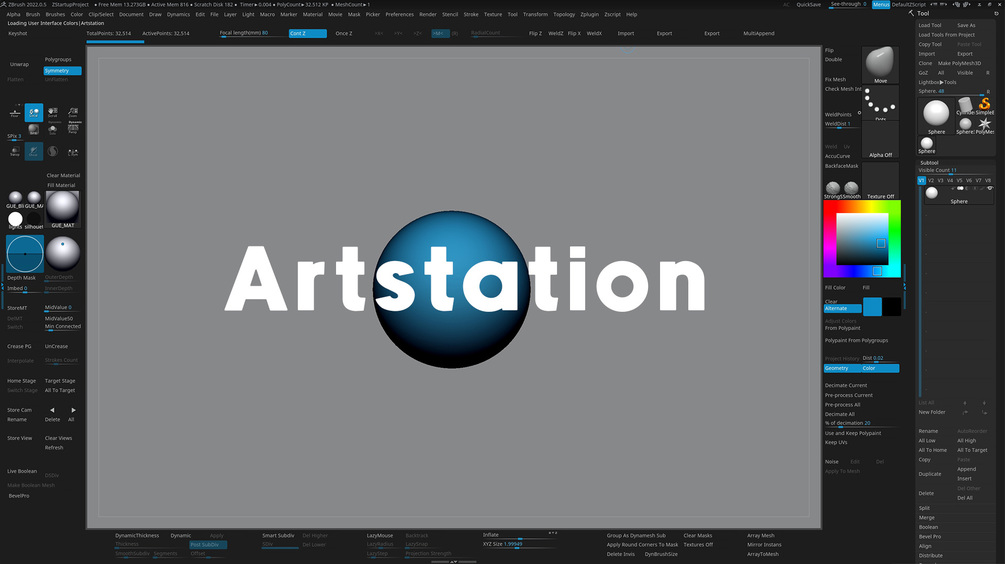The image size is (1005, 564).
Task: Toggle Color in project history
Action: [x=880, y=368]
